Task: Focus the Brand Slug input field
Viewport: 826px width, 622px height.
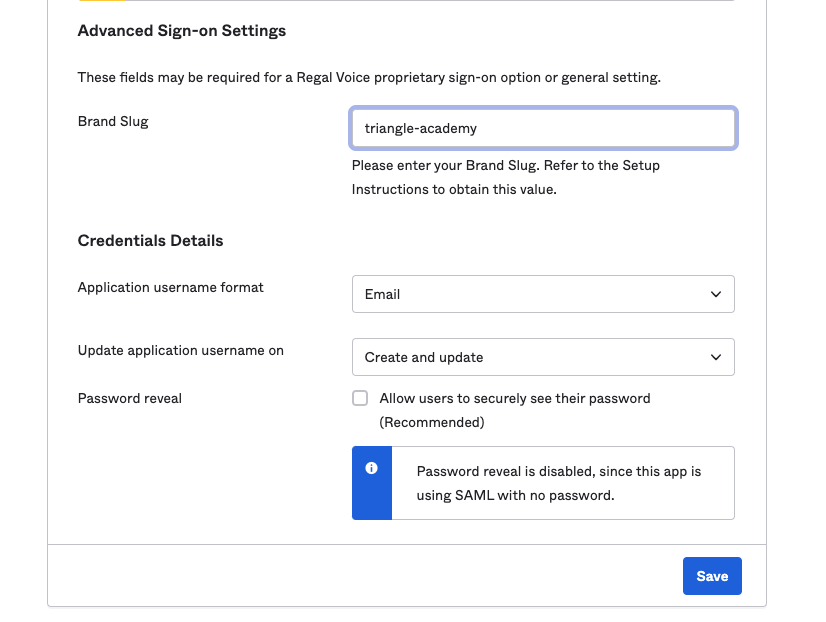Action: point(543,128)
